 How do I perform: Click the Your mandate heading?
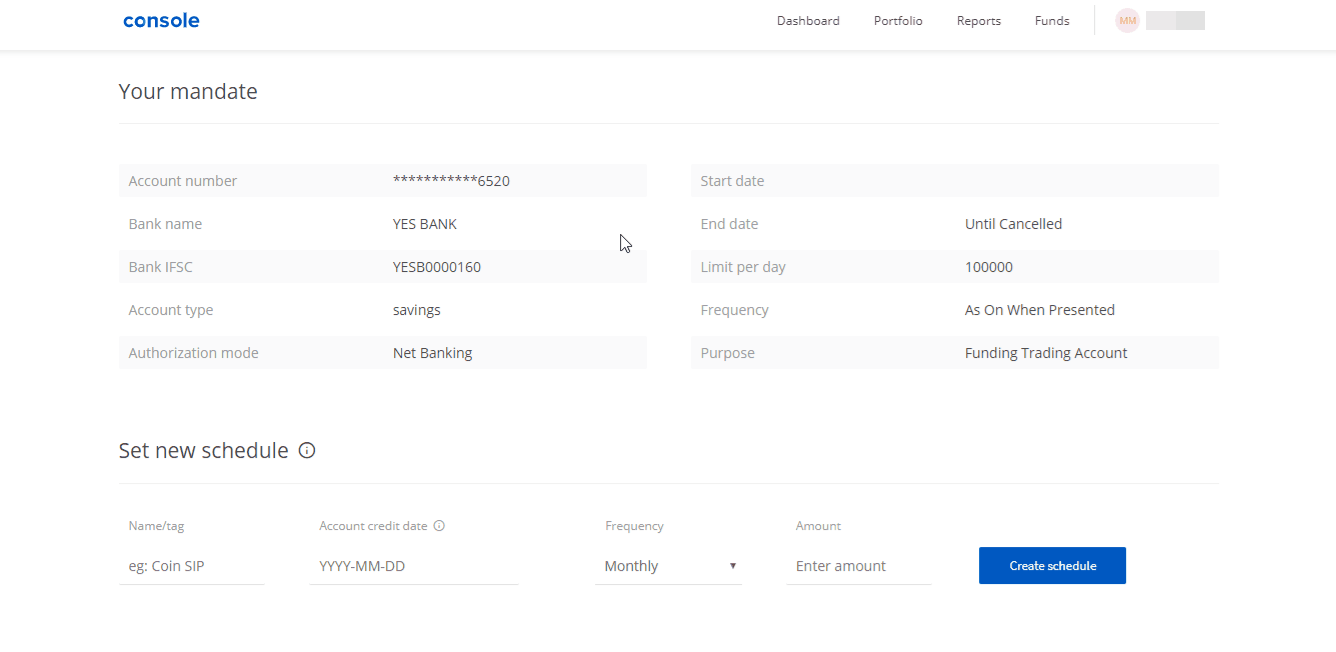188,91
